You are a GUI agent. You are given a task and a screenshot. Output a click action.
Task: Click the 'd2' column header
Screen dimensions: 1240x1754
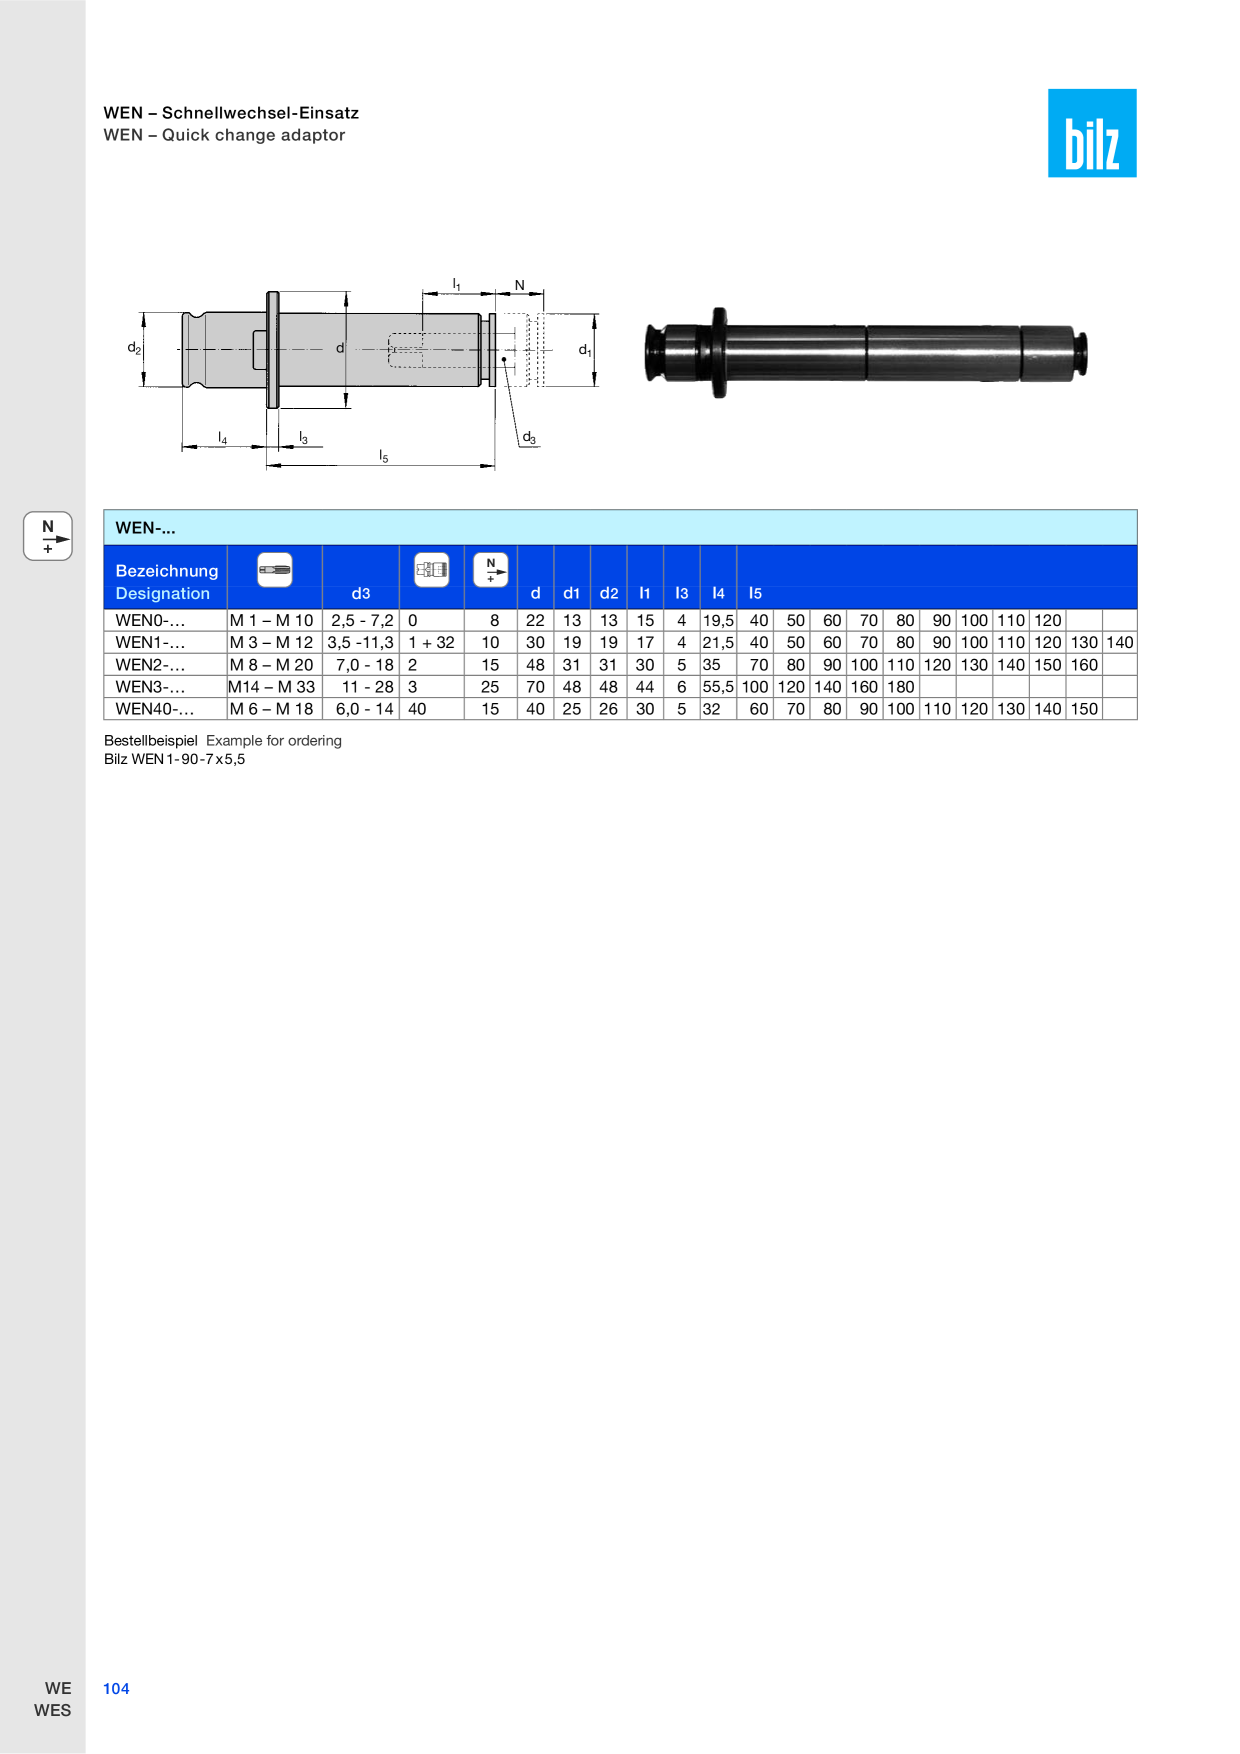point(609,594)
